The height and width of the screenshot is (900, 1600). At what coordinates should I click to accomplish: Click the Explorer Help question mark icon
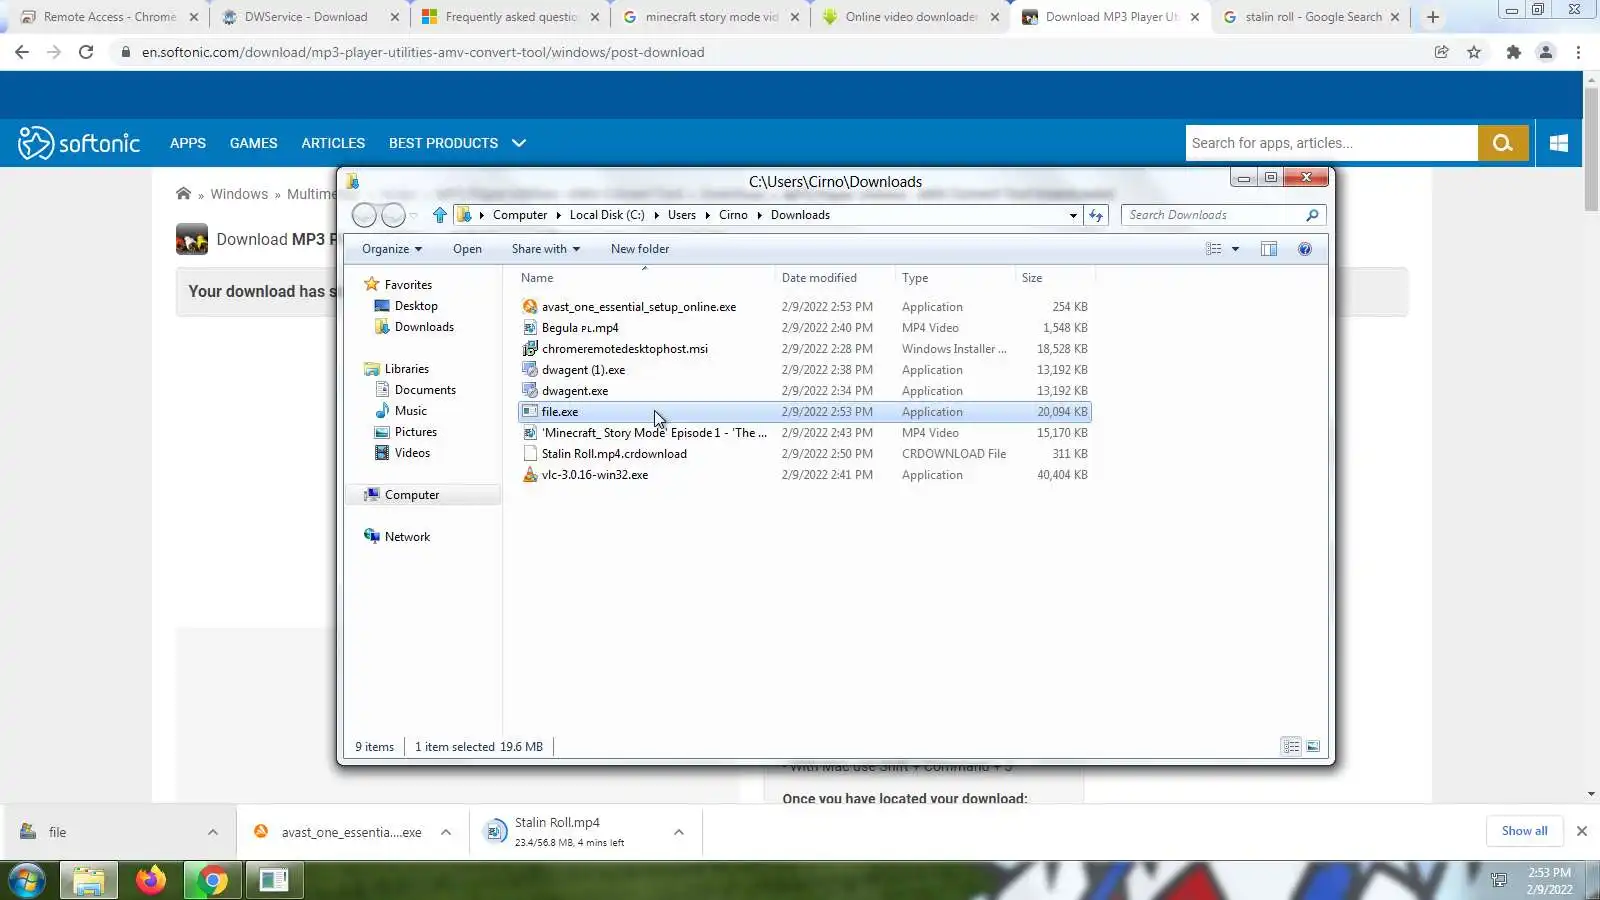click(1305, 249)
